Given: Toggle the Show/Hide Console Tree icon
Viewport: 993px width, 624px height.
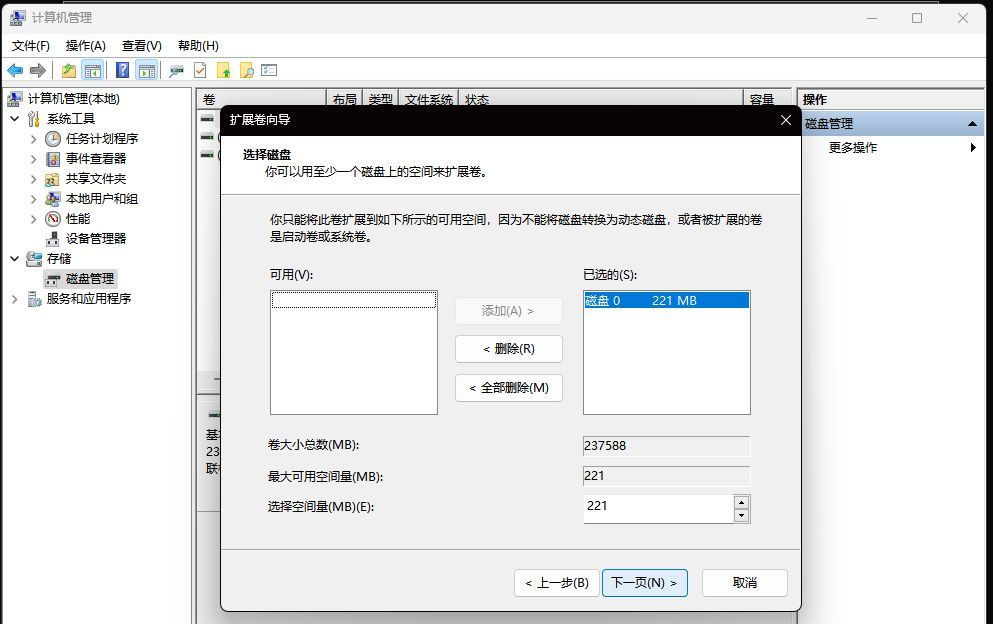Looking at the screenshot, I should [93, 70].
